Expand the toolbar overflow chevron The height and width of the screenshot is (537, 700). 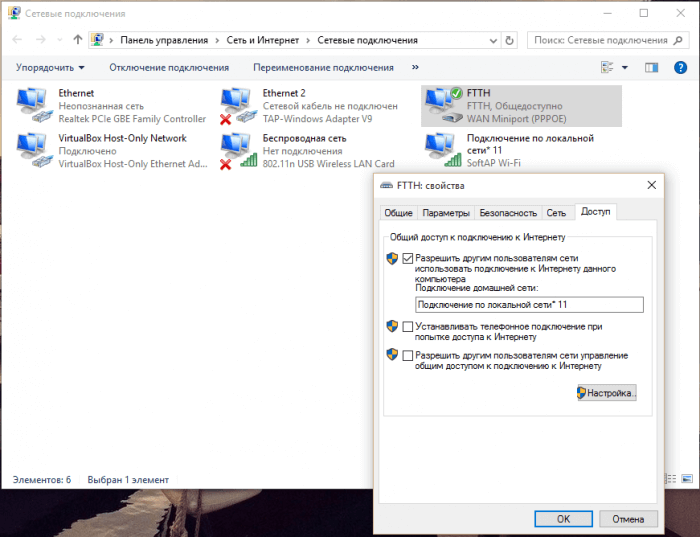[415, 67]
